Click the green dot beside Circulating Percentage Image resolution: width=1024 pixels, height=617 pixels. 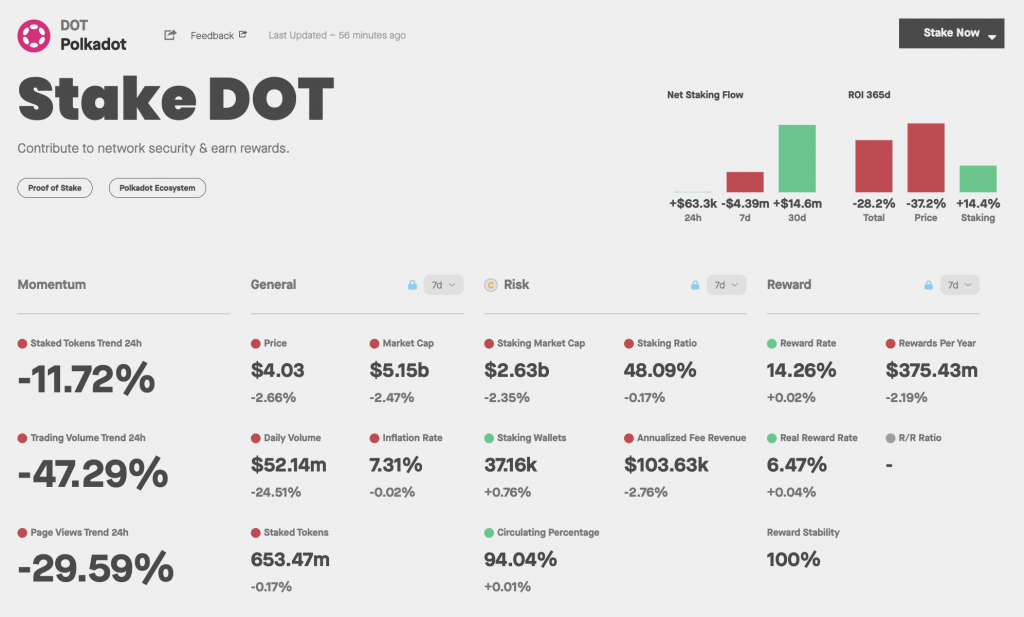pyautogui.click(x=488, y=533)
